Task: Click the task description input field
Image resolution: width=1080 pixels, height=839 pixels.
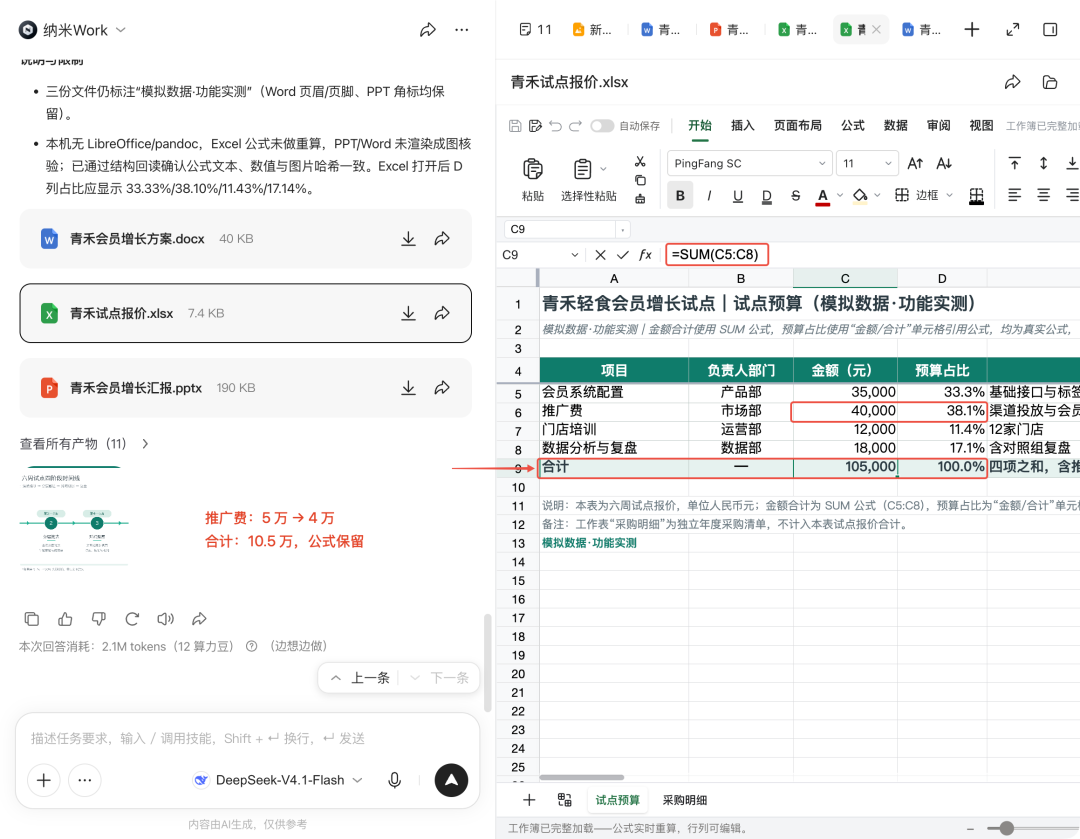Action: 247,738
